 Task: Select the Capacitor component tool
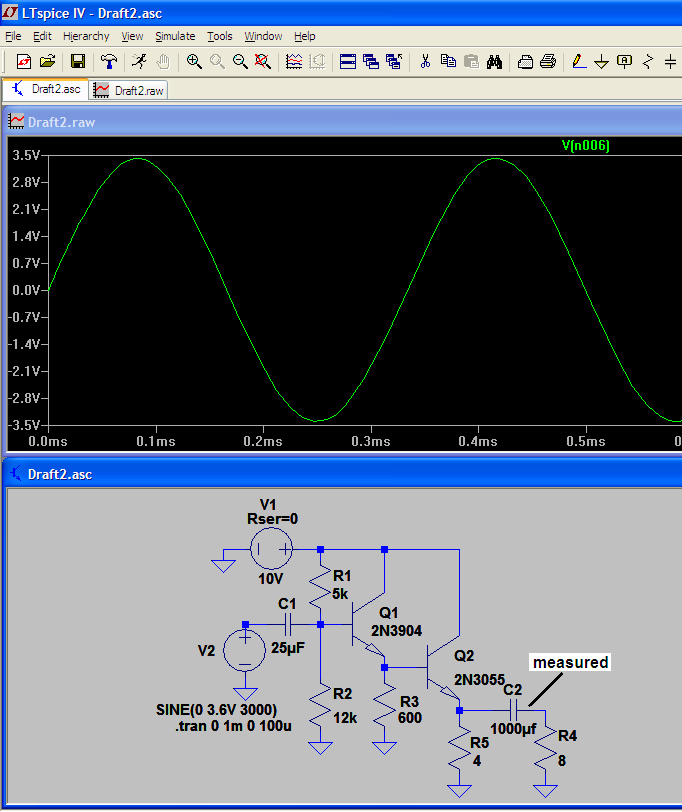pyautogui.click(x=670, y=62)
